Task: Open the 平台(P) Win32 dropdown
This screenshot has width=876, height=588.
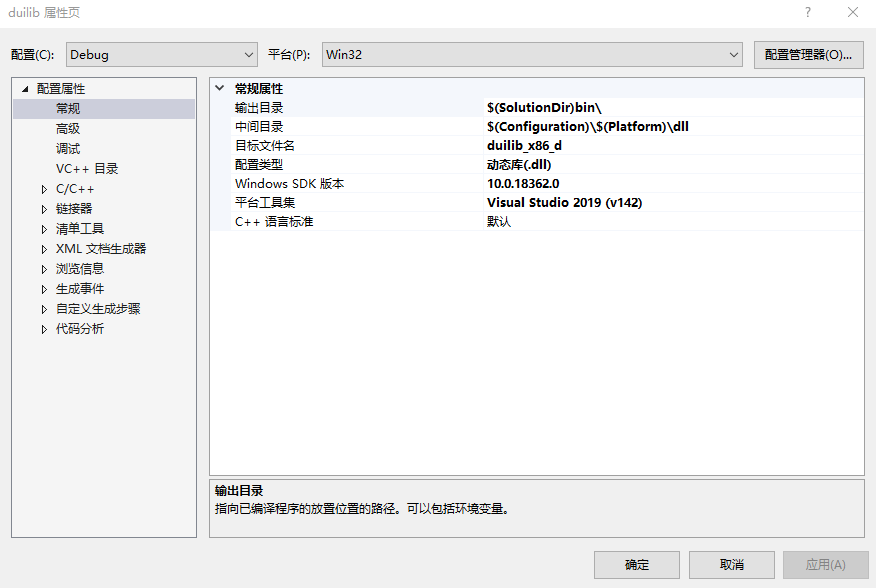Action: [x=532, y=55]
